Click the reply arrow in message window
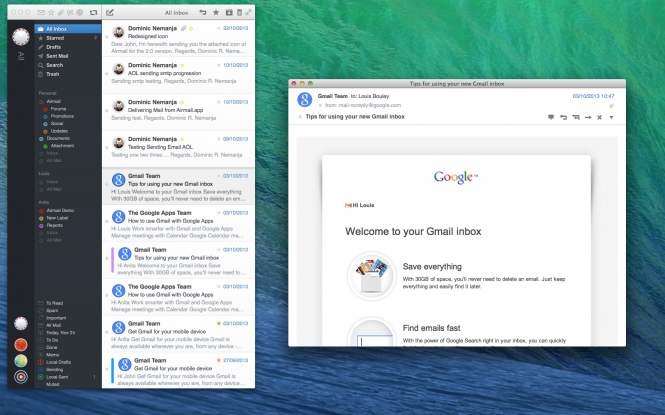The height and width of the screenshot is (415, 665). 563,117
